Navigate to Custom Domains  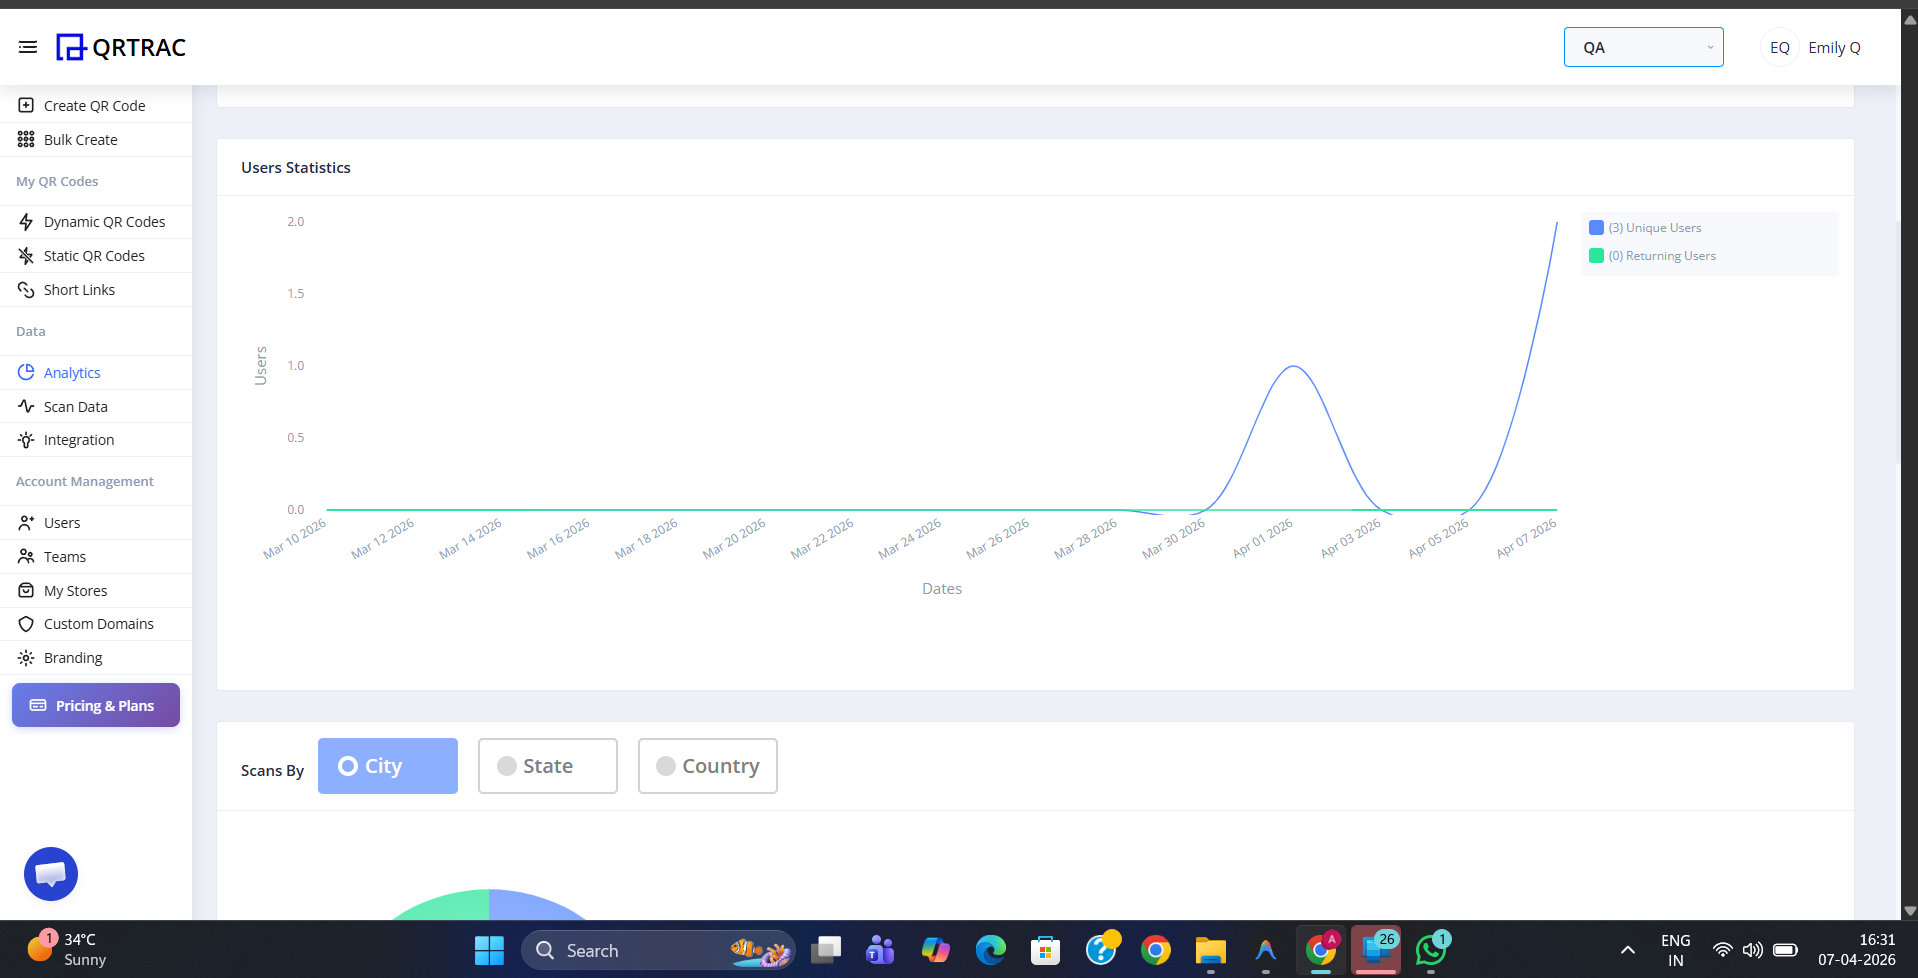(98, 623)
